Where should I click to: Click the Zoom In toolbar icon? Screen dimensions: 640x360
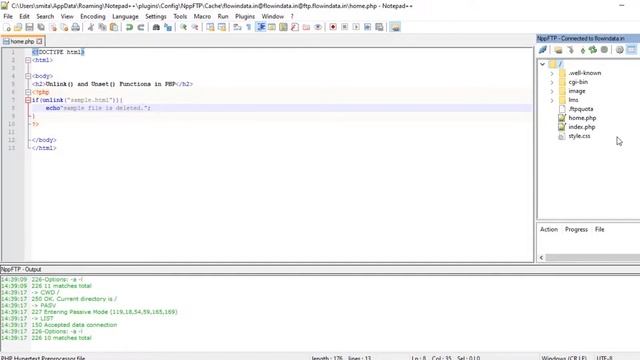(183, 27)
